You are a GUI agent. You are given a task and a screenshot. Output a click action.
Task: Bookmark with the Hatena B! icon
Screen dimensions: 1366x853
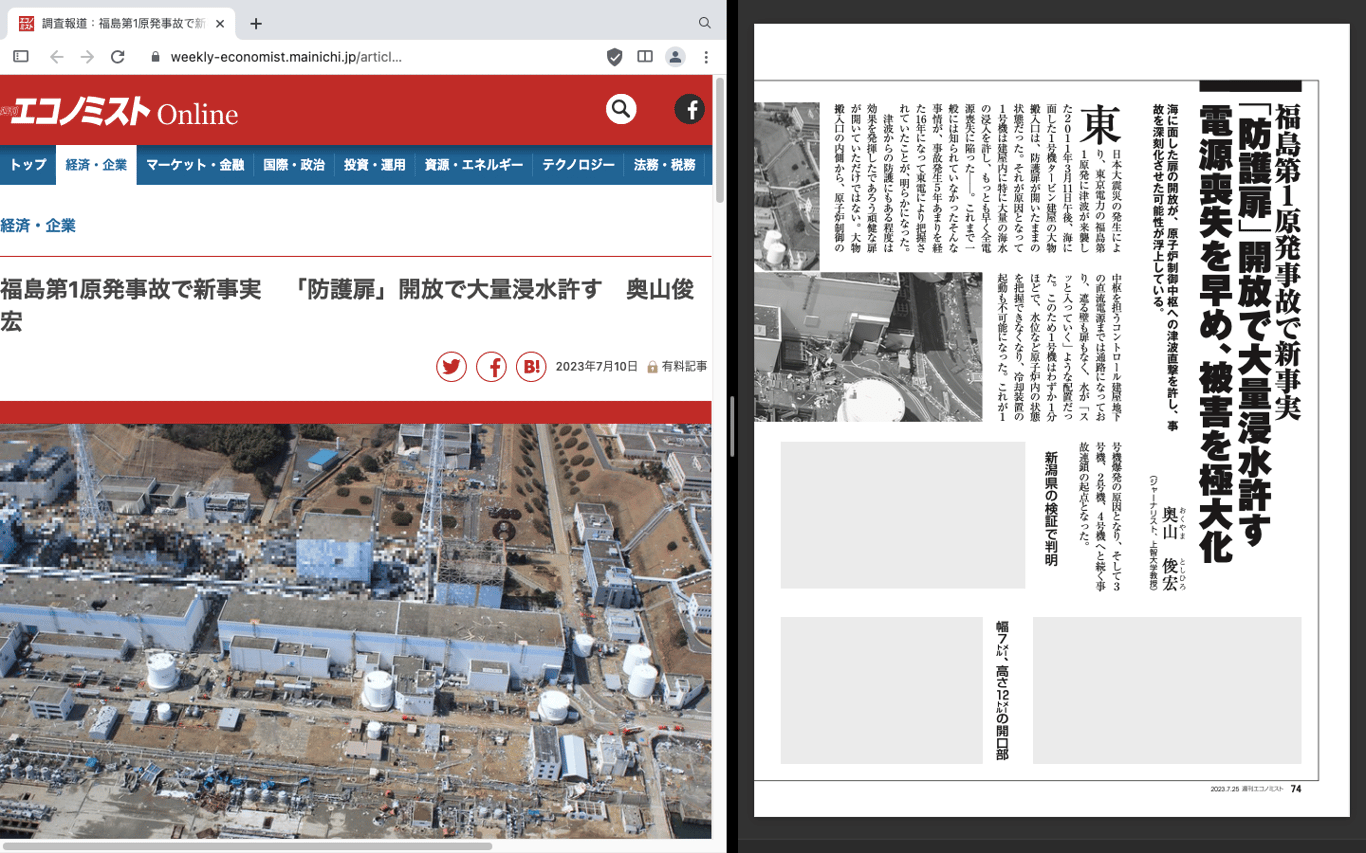(531, 367)
